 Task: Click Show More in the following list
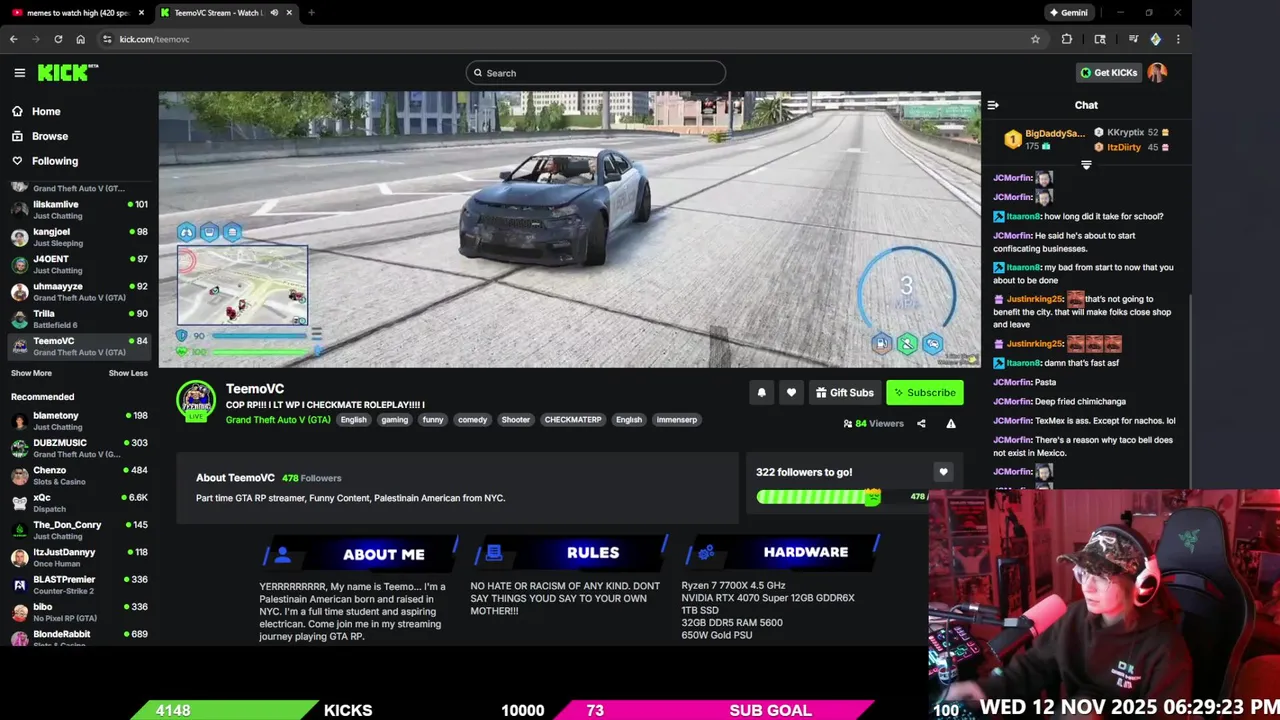point(31,373)
